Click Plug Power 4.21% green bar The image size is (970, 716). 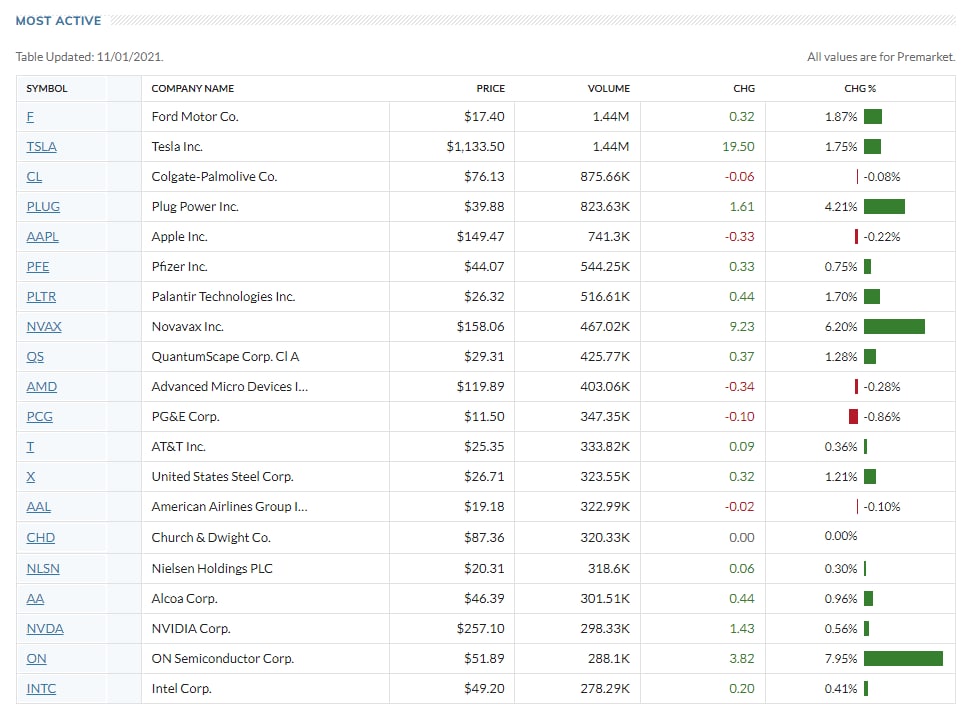click(x=884, y=207)
